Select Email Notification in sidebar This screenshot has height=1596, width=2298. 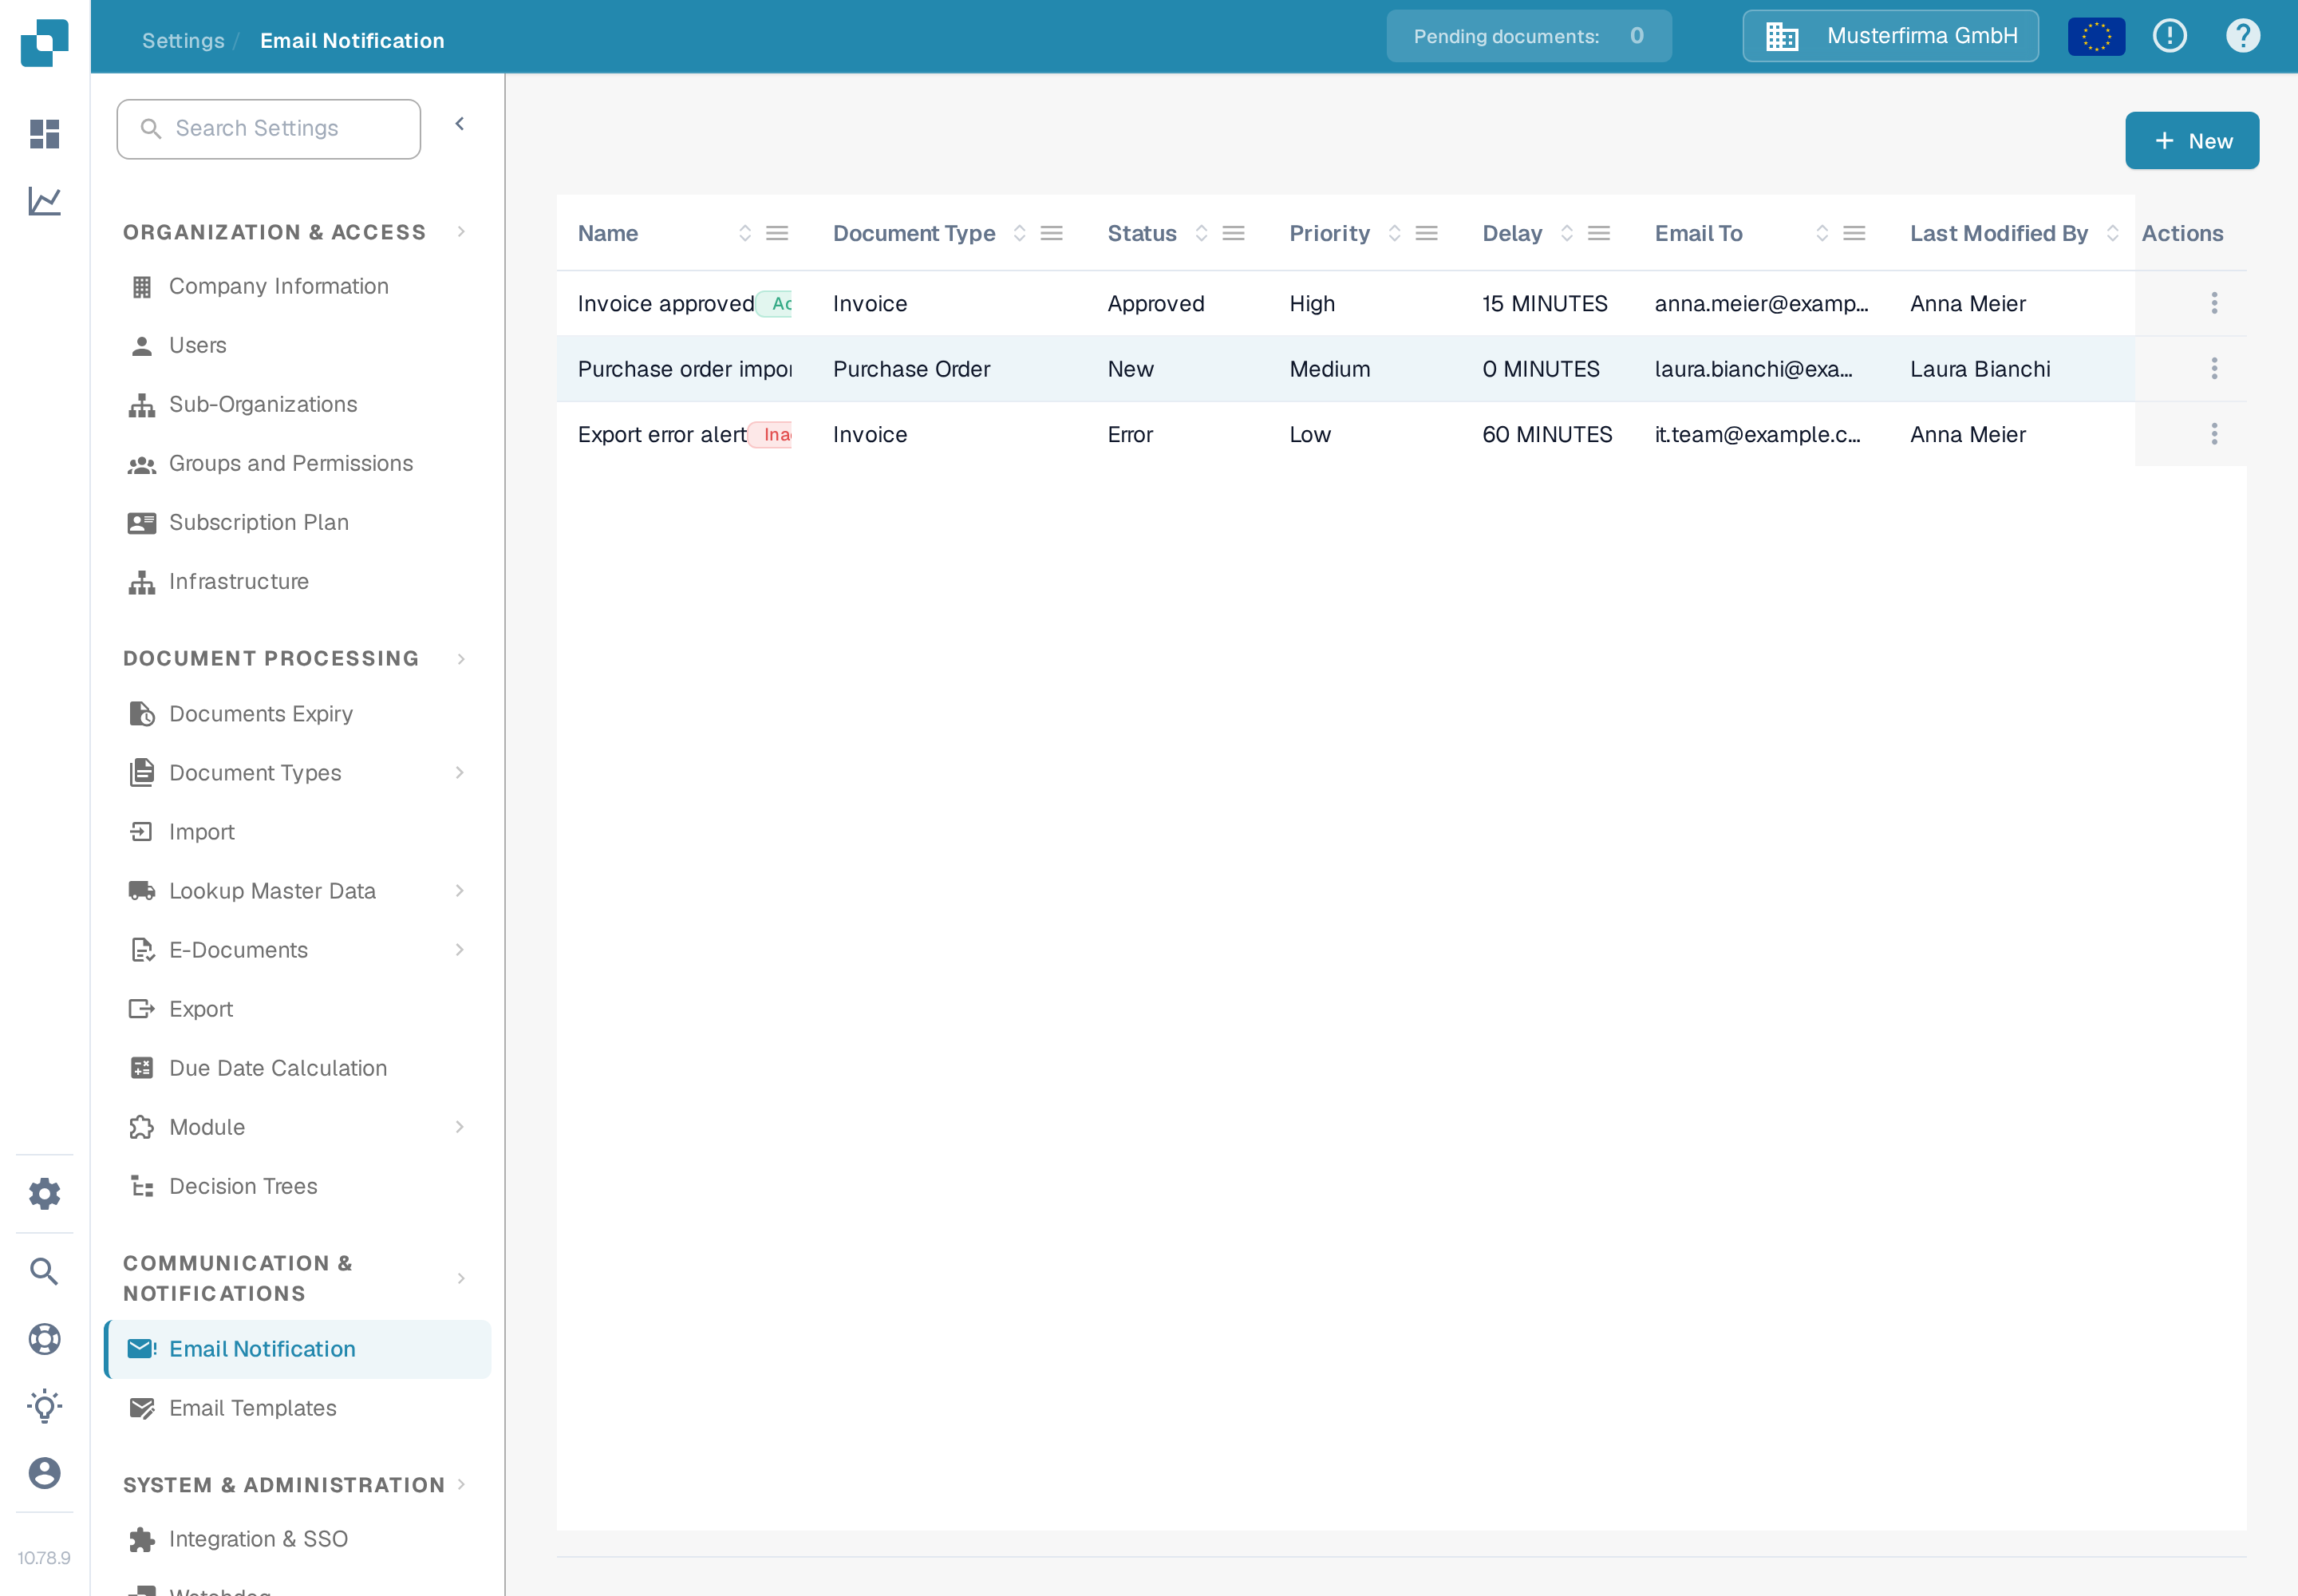297,1349
